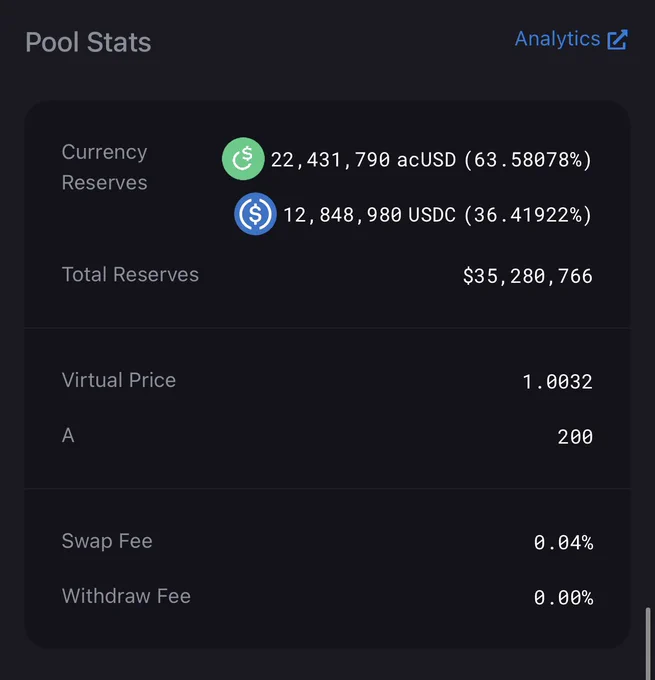Select the 1.0032 virtual price value
The width and height of the screenshot is (655, 680).
557,382
